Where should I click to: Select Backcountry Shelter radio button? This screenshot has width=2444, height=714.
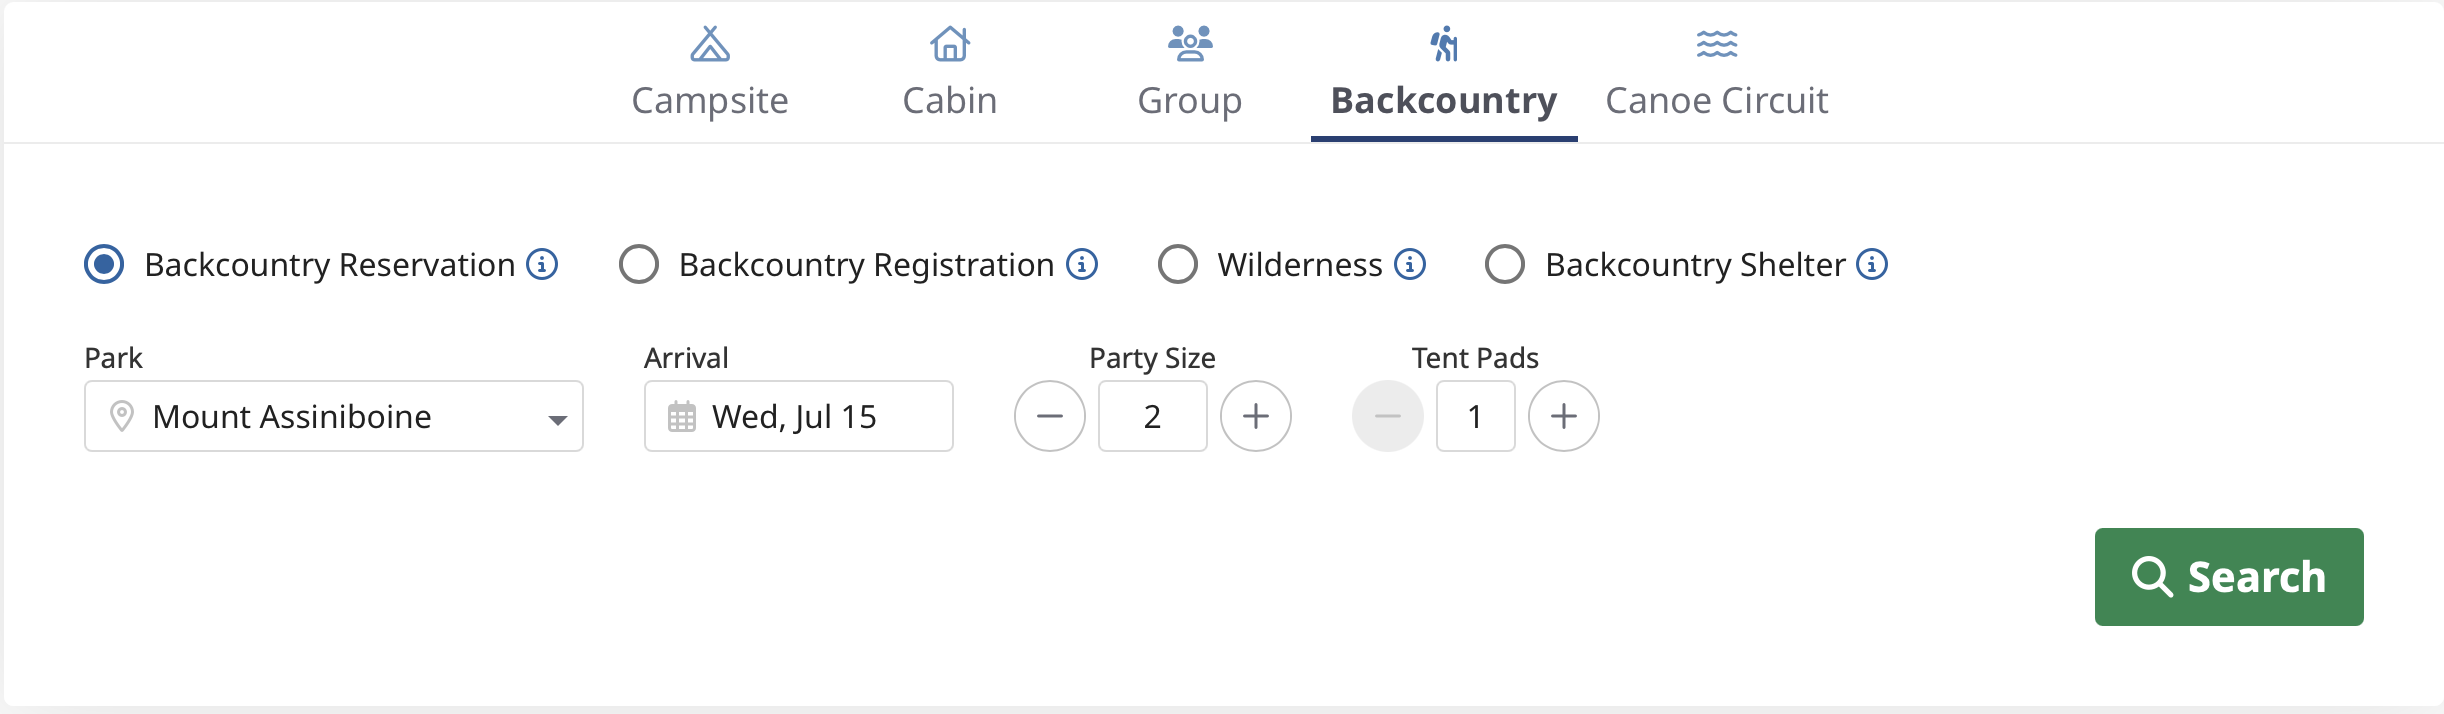point(1504,265)
